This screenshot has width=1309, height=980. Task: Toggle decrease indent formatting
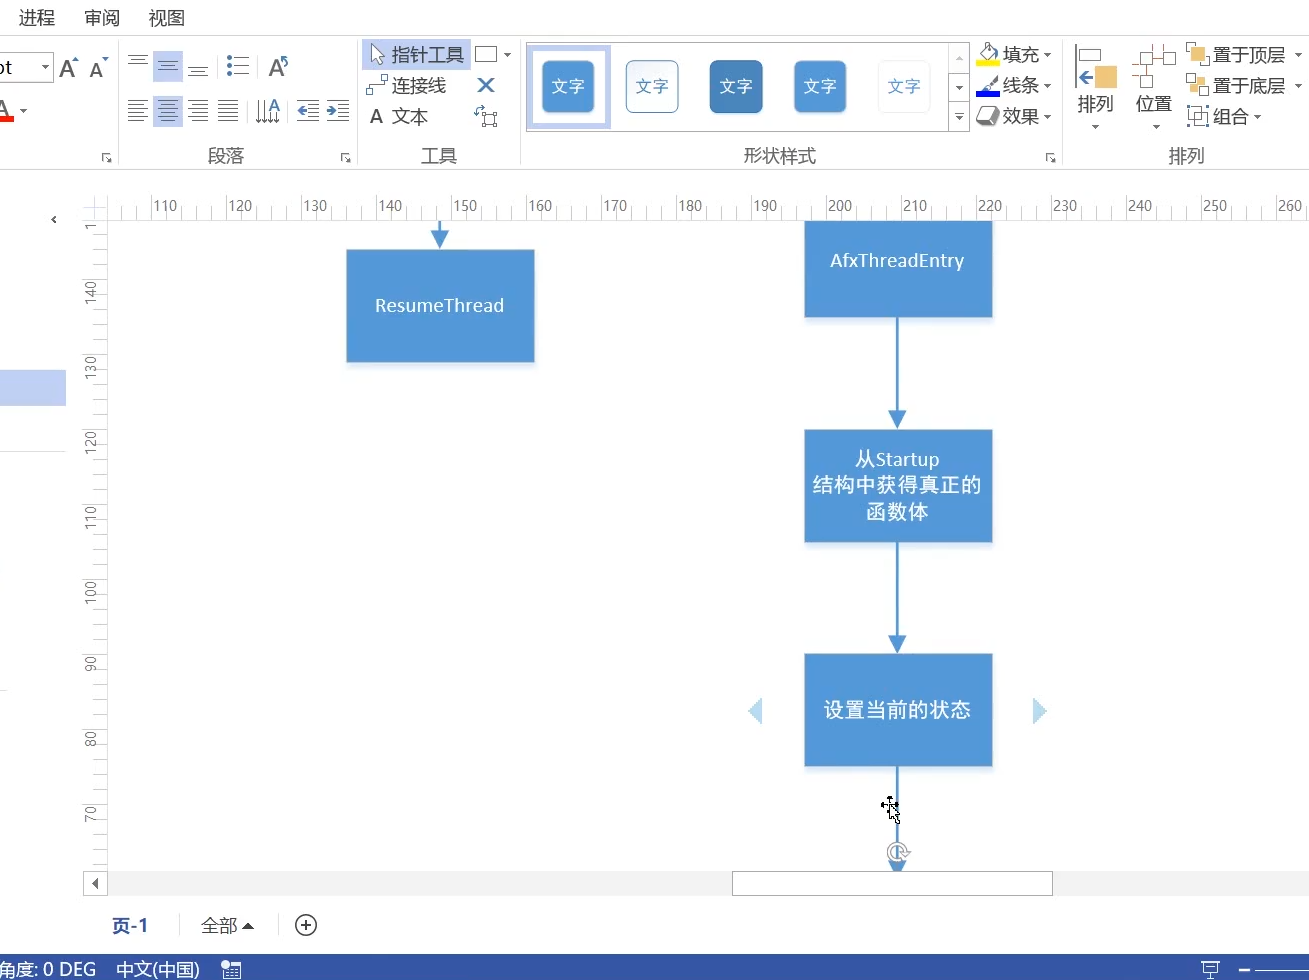[x=307, y=111]
